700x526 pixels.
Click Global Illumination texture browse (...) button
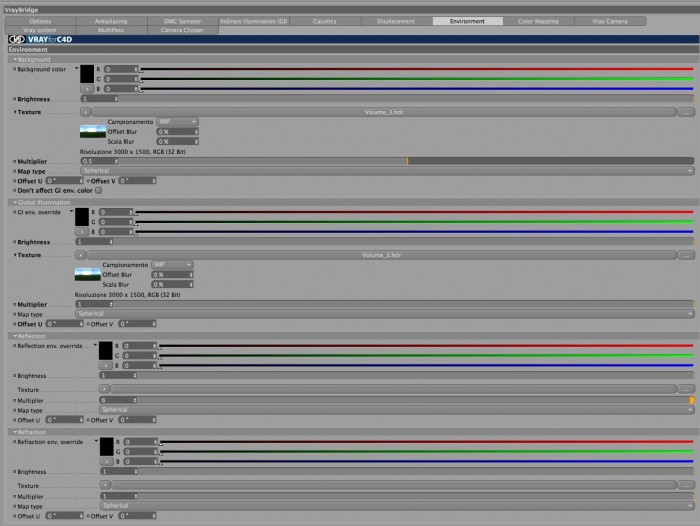tap(686, 255)
